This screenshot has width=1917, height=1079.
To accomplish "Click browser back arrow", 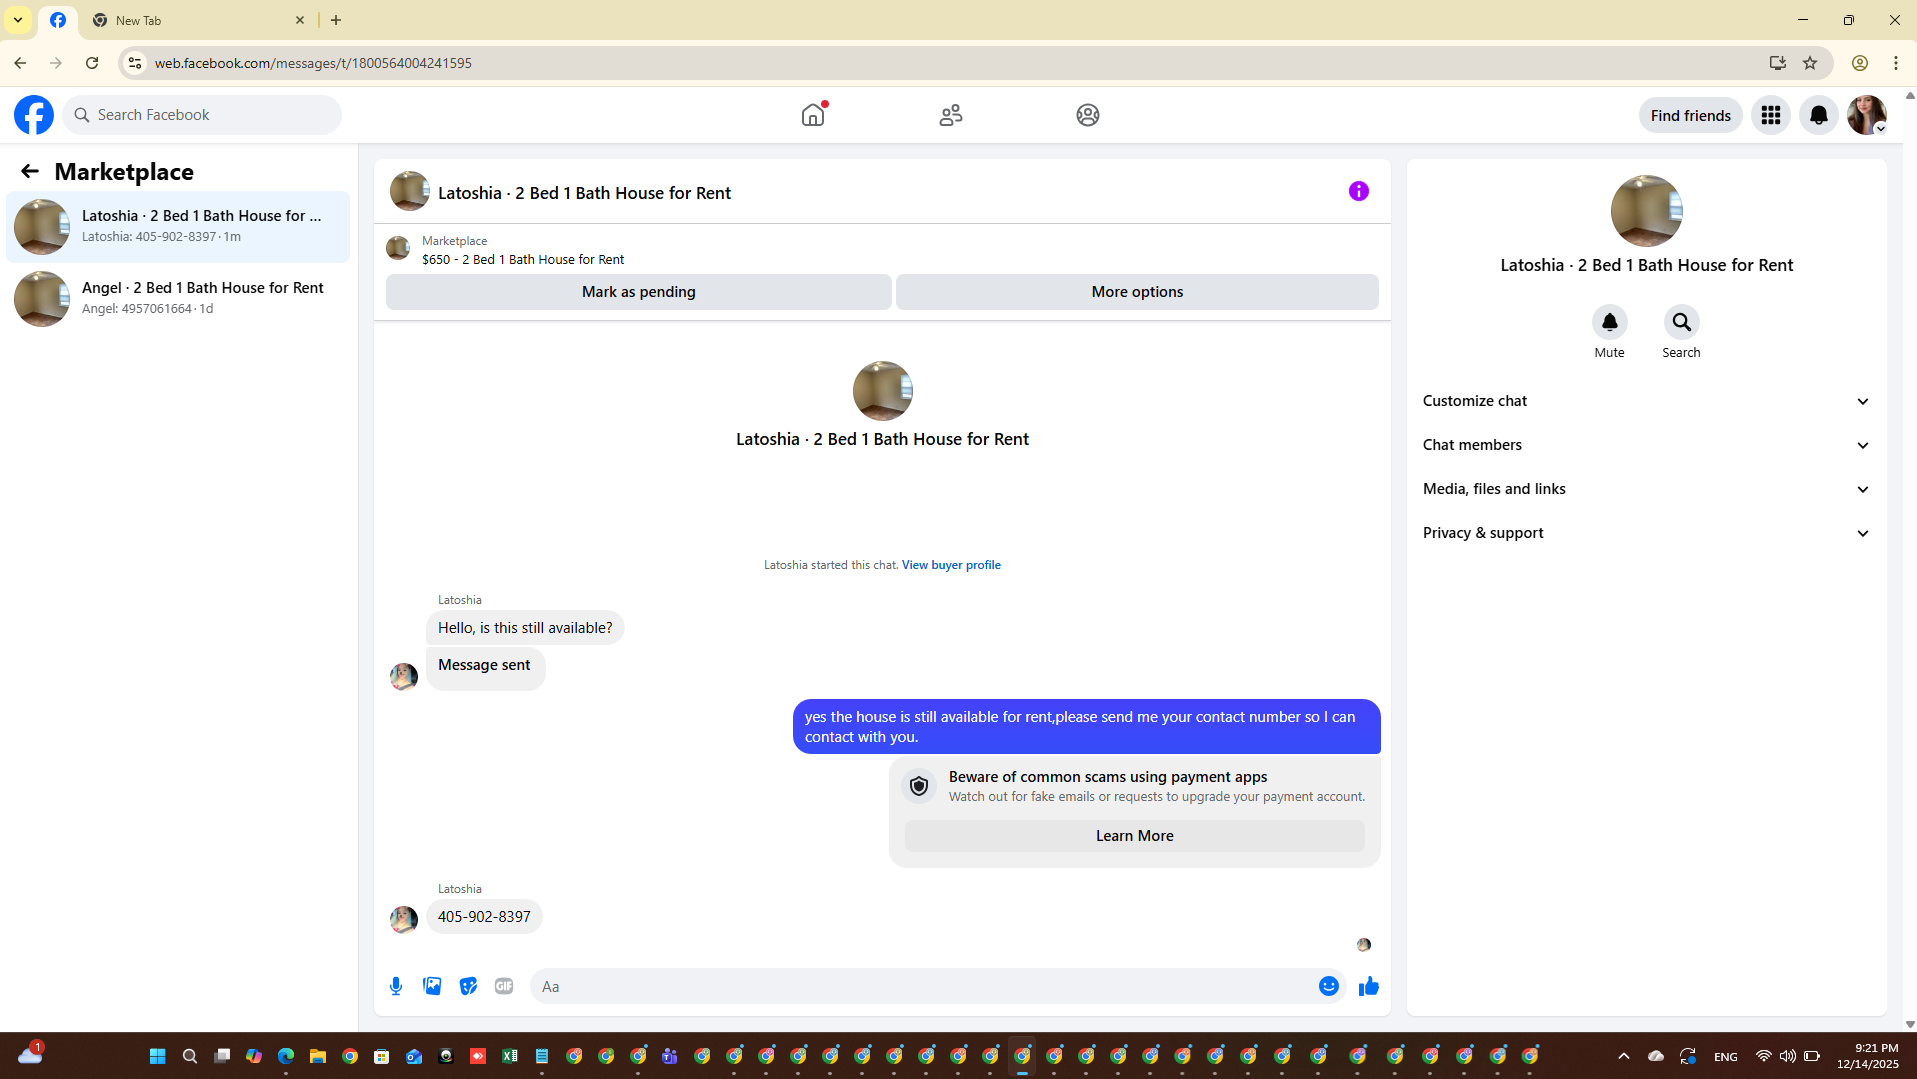I will click(20, 63).
